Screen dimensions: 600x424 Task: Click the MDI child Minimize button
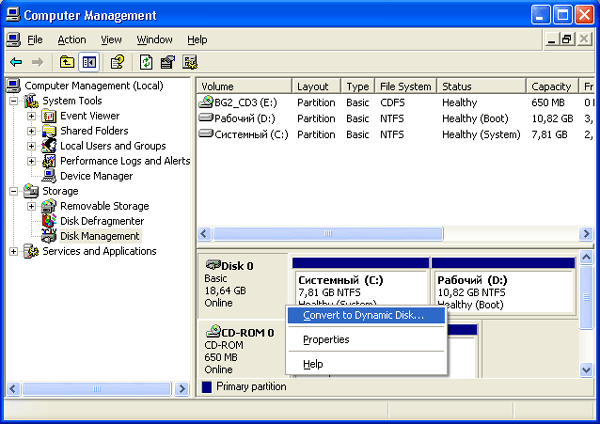[x=551, y=39]
